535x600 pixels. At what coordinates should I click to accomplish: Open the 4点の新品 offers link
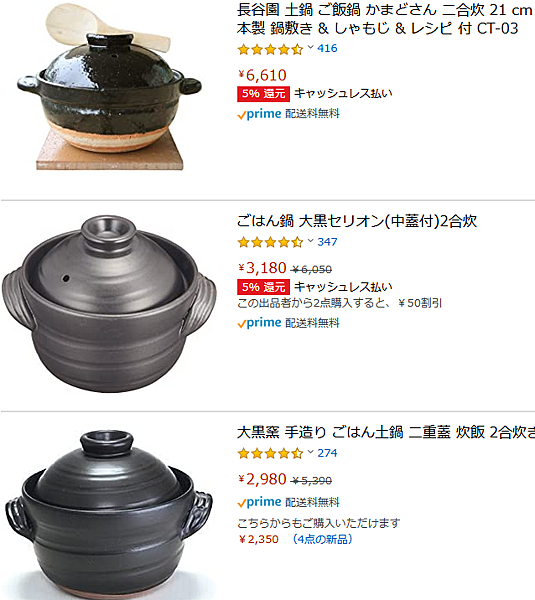322,539
